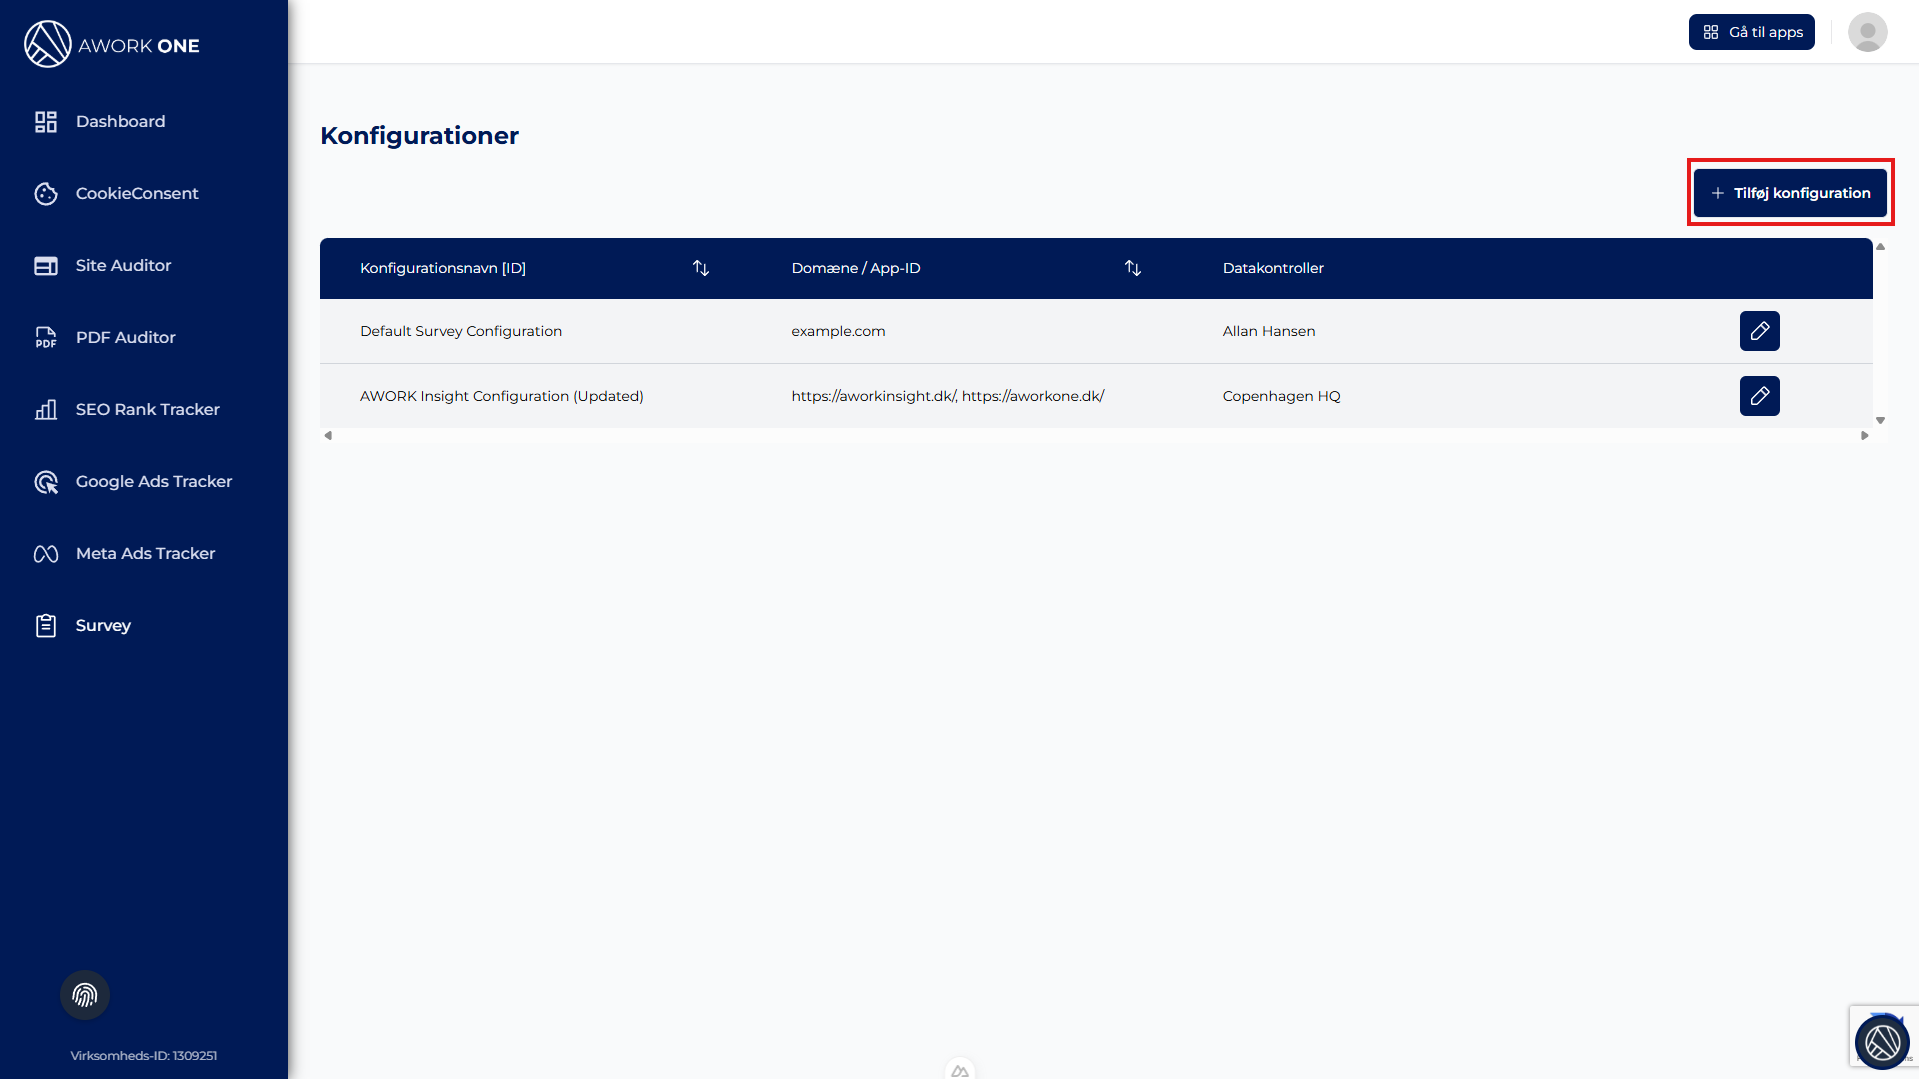This screenshot has width=1919, height=1079.
Task: Click the fingerprint icon in sidebar
Action: tap(85, 995)
